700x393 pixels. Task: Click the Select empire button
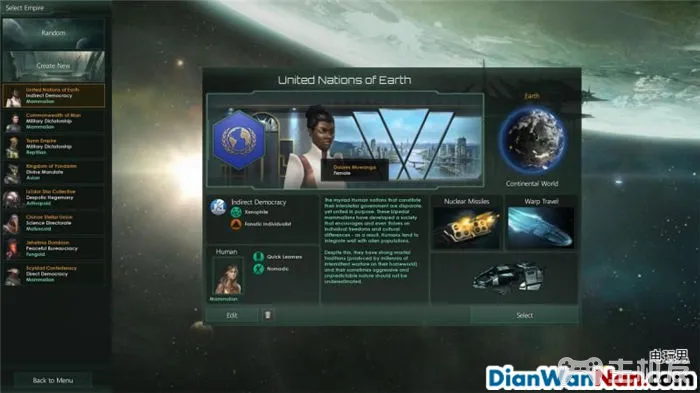click(525, 315)
